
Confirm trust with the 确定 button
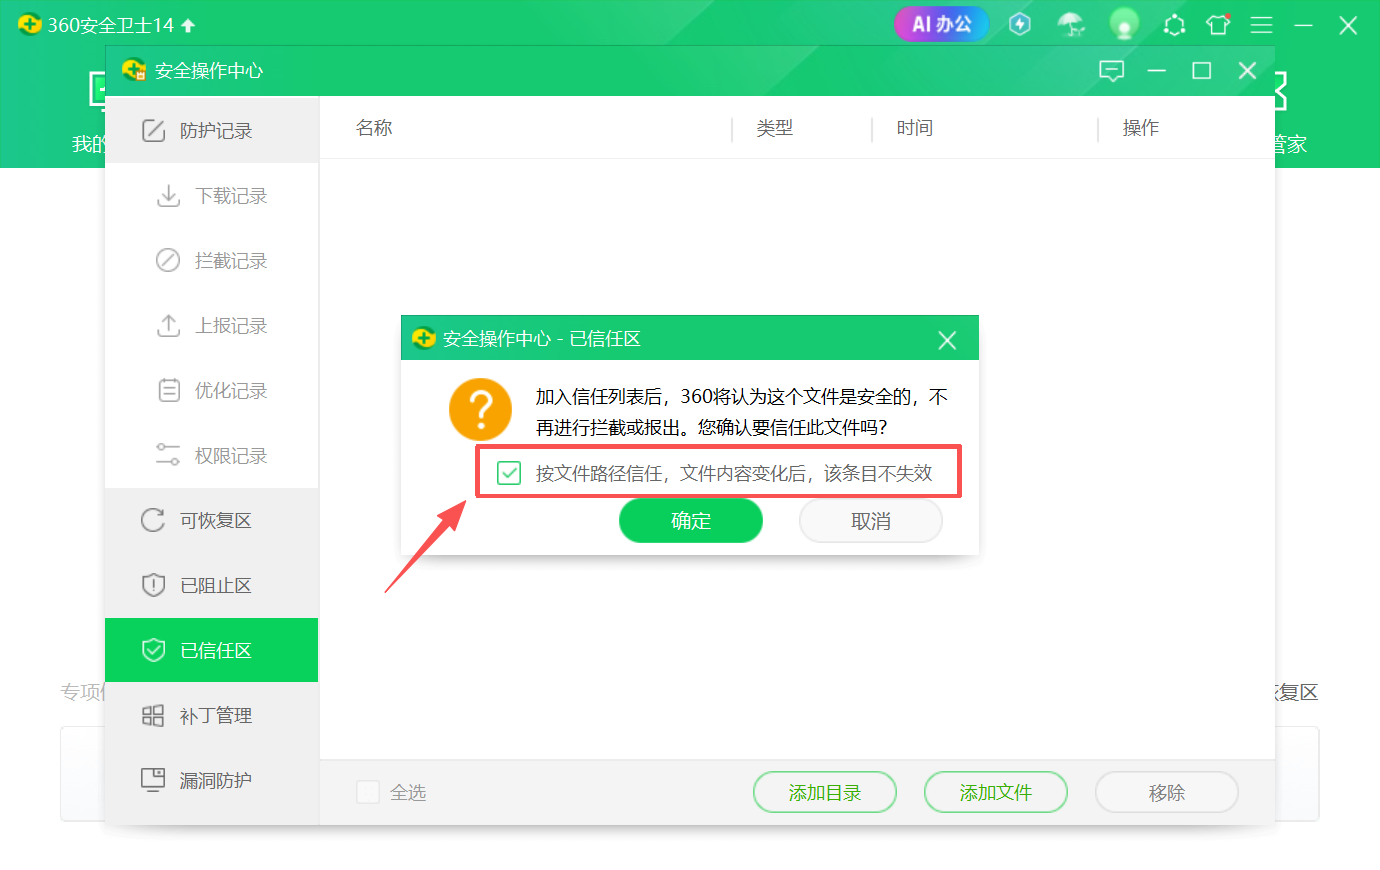(691, 521)
